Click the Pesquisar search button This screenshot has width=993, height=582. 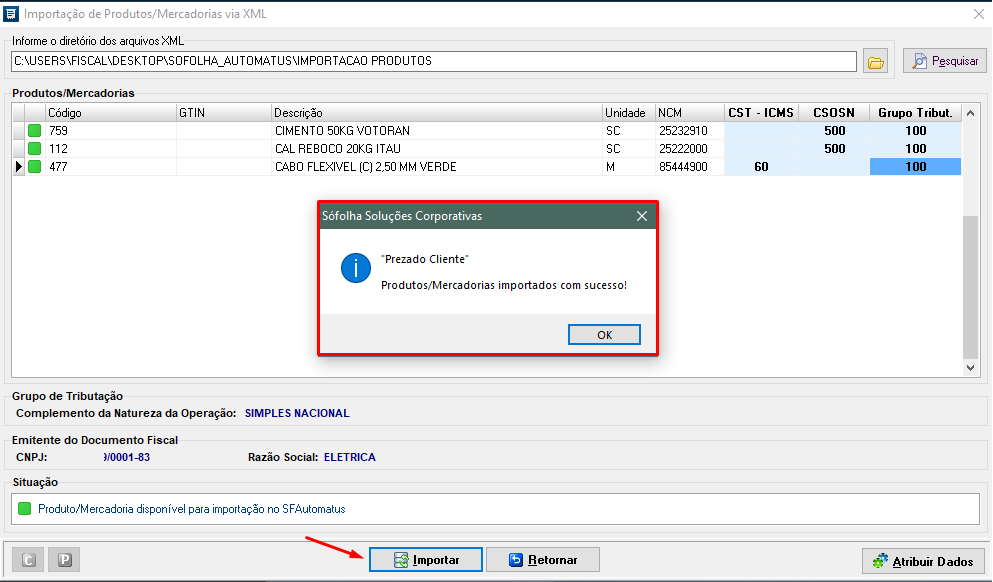tap(945, 61)
